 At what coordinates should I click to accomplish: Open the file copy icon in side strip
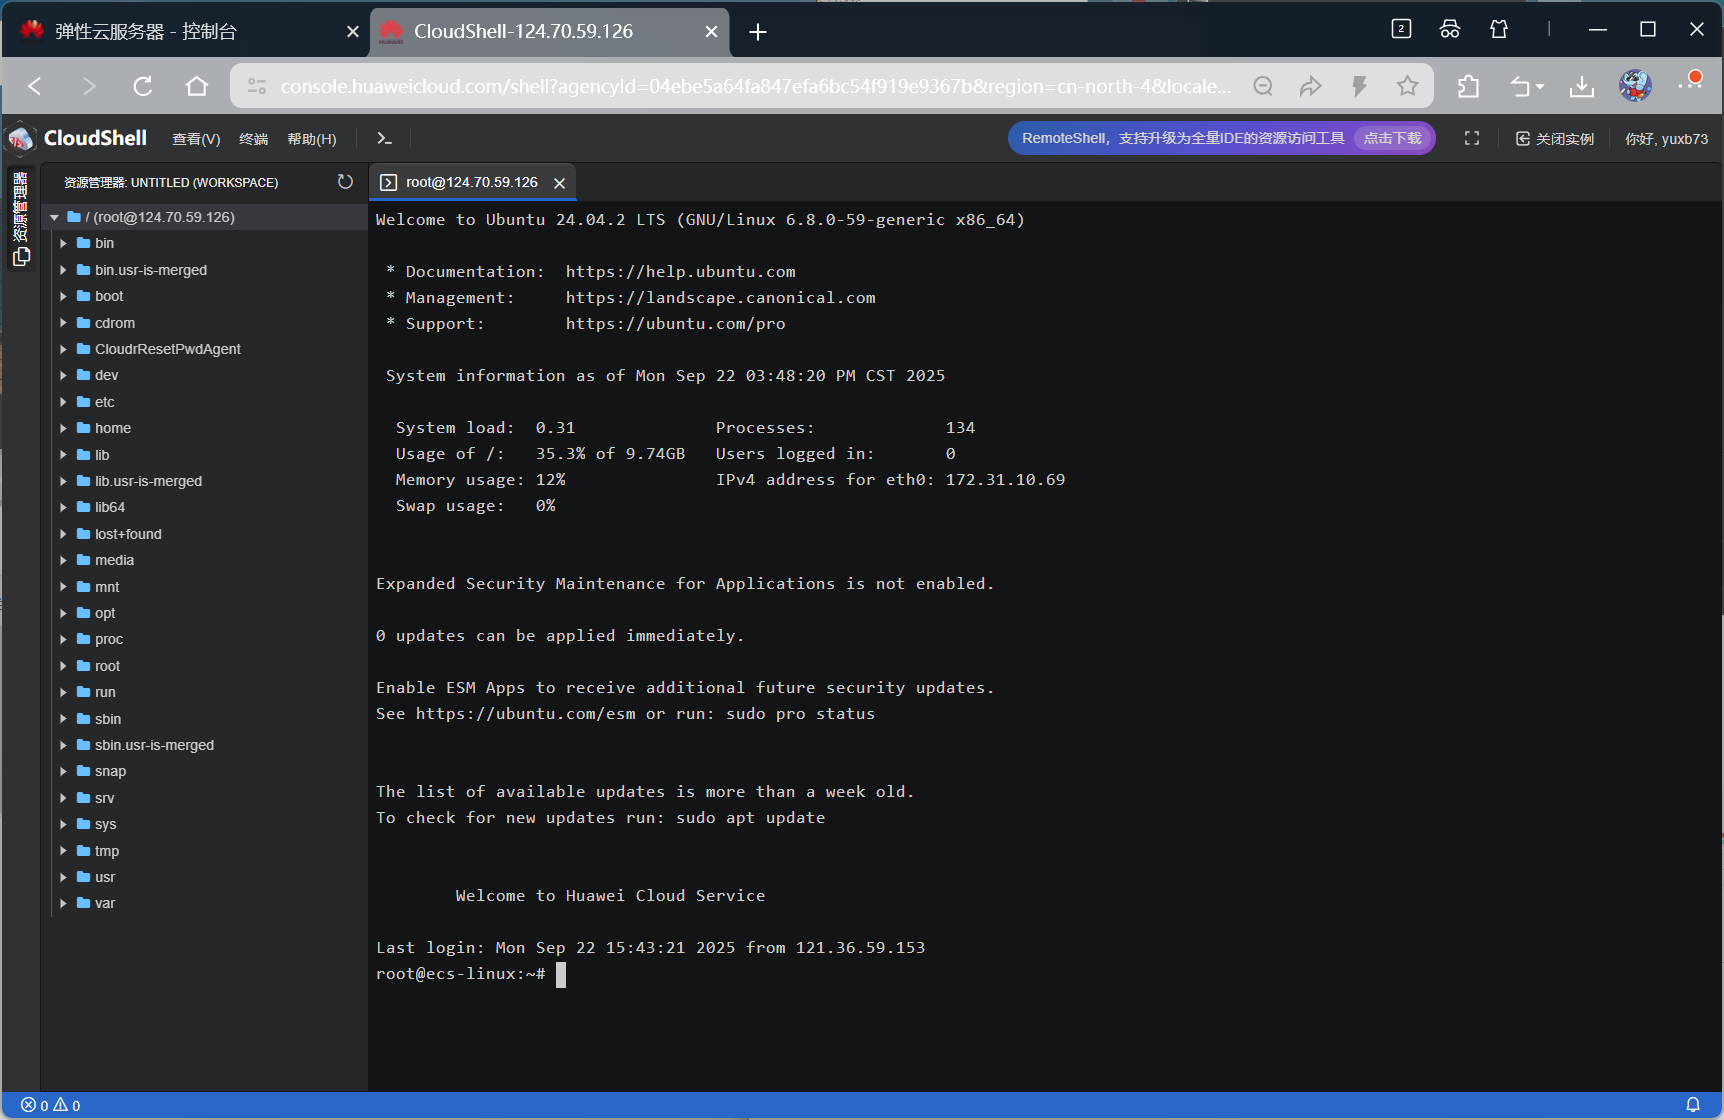[21, 257]
